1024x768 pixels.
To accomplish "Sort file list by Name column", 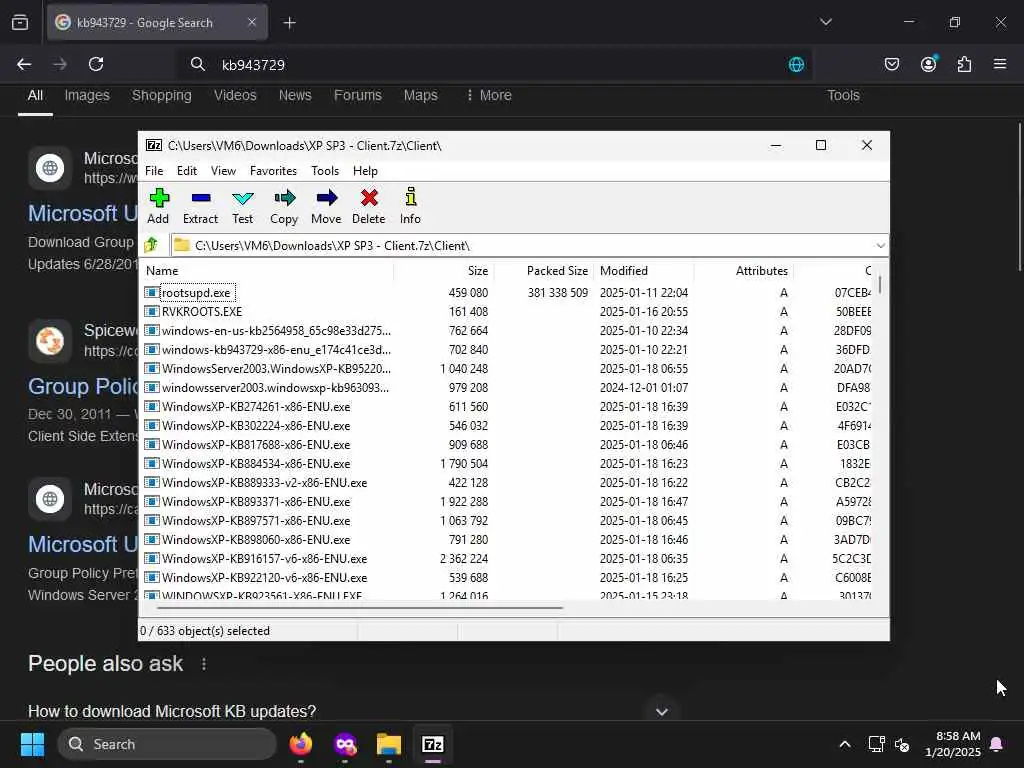I will coord(266,270).
